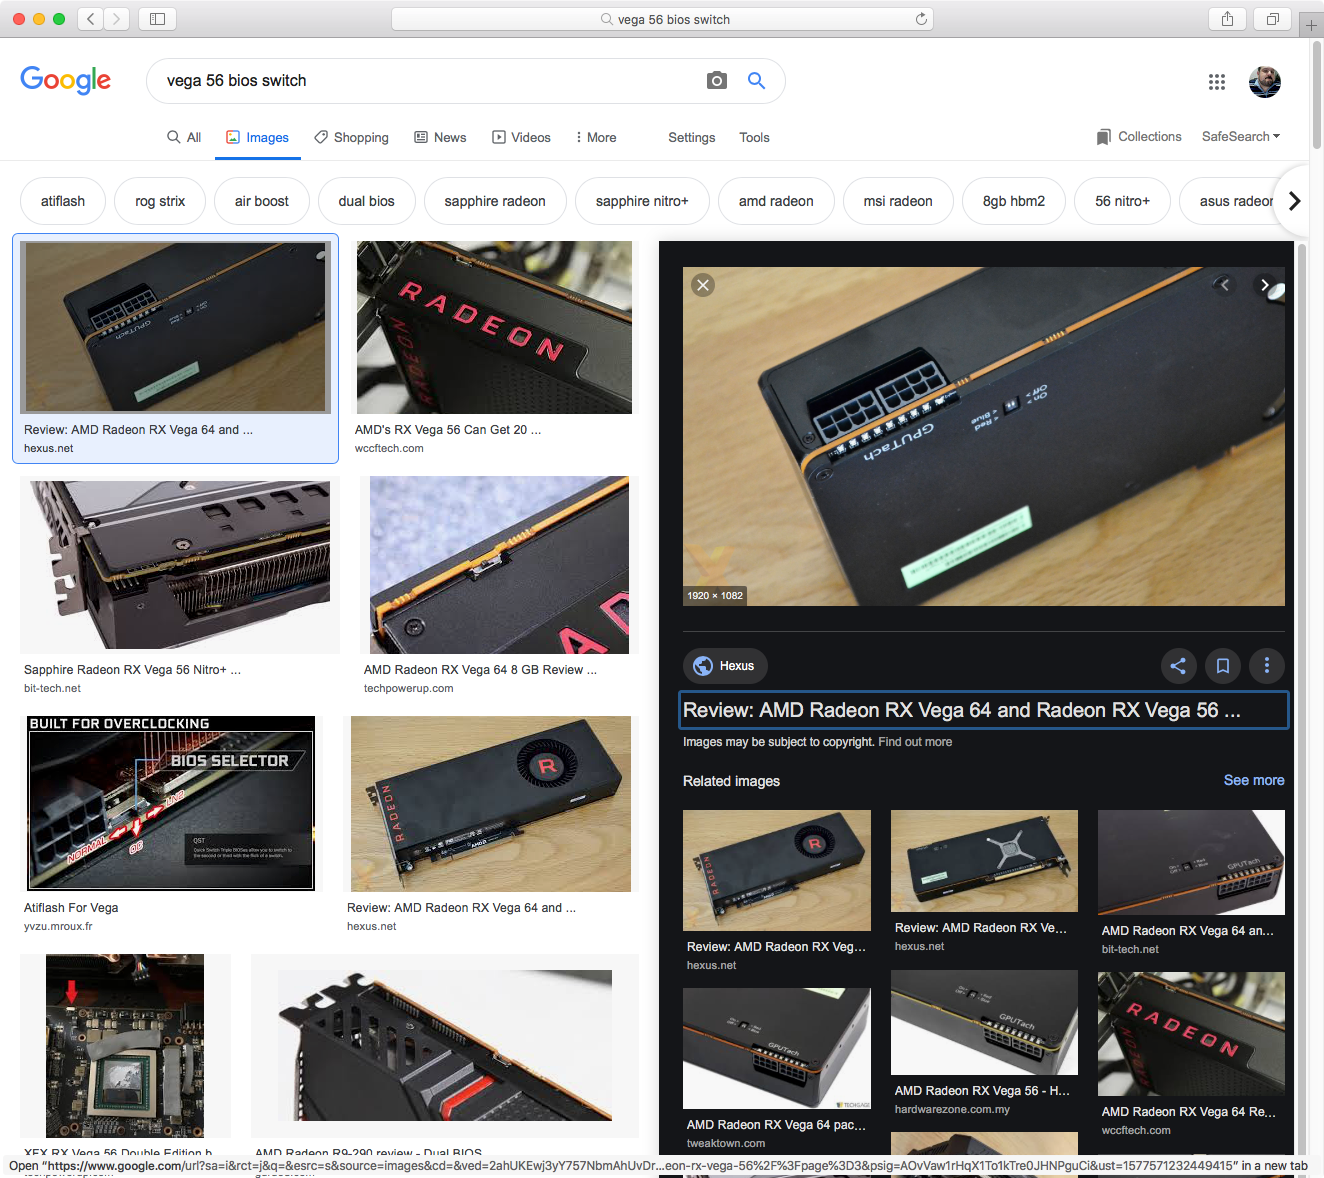Open the Atiflash For Vega BIOS selector thumbnail
Screen dimensions: 1324x1178
pos(170,803)
